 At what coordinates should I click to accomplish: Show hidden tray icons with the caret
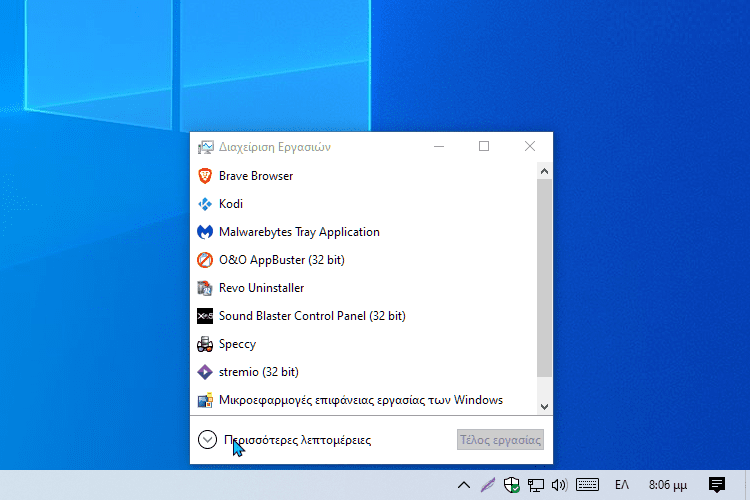pyautogui.click(x=463, y=485)
